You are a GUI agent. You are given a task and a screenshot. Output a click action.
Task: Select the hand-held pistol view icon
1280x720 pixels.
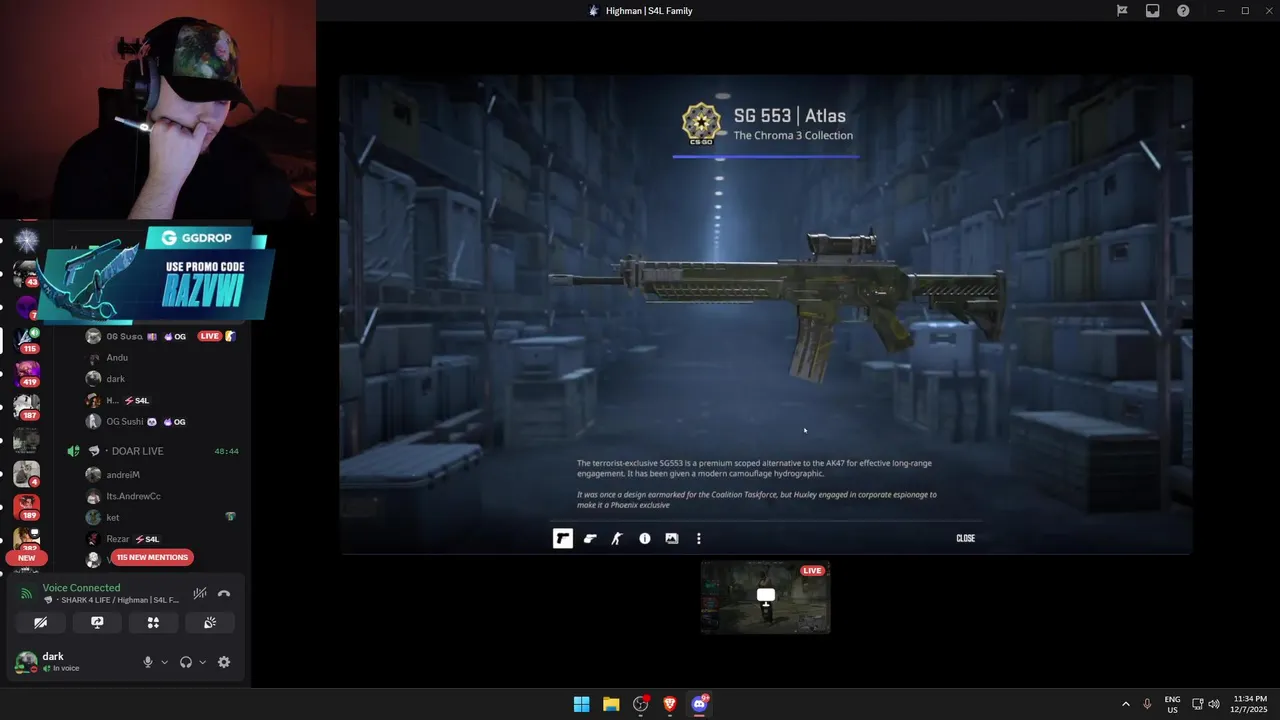pyautogui.click(x=590, y=538)
